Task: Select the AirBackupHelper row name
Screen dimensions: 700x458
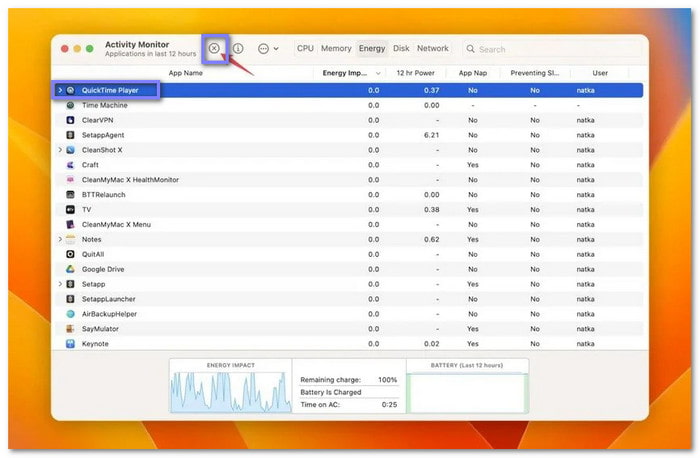Action: click(109, 314)
